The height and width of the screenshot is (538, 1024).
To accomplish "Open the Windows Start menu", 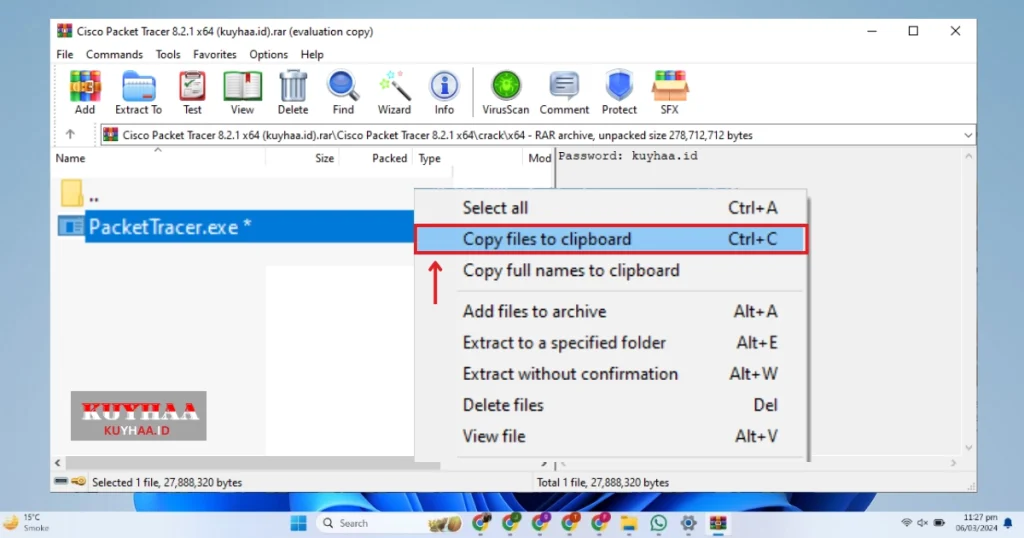I will pyautogui.click(x=298, y=523).
